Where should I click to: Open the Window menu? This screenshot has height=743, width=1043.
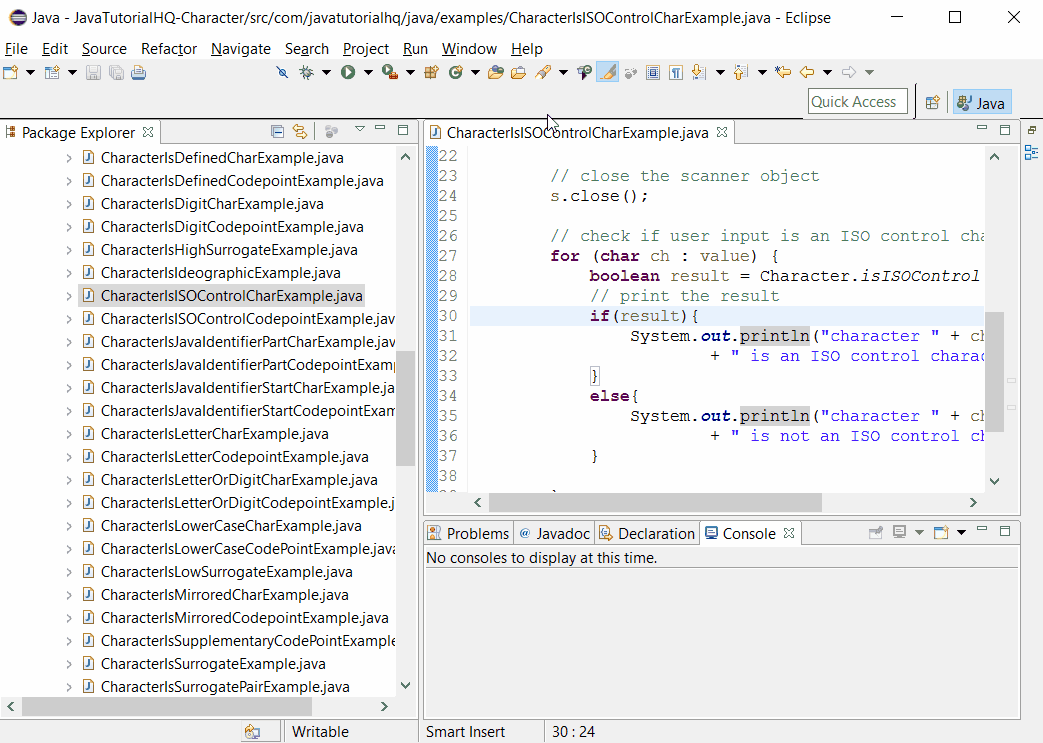tap(469, 49)
